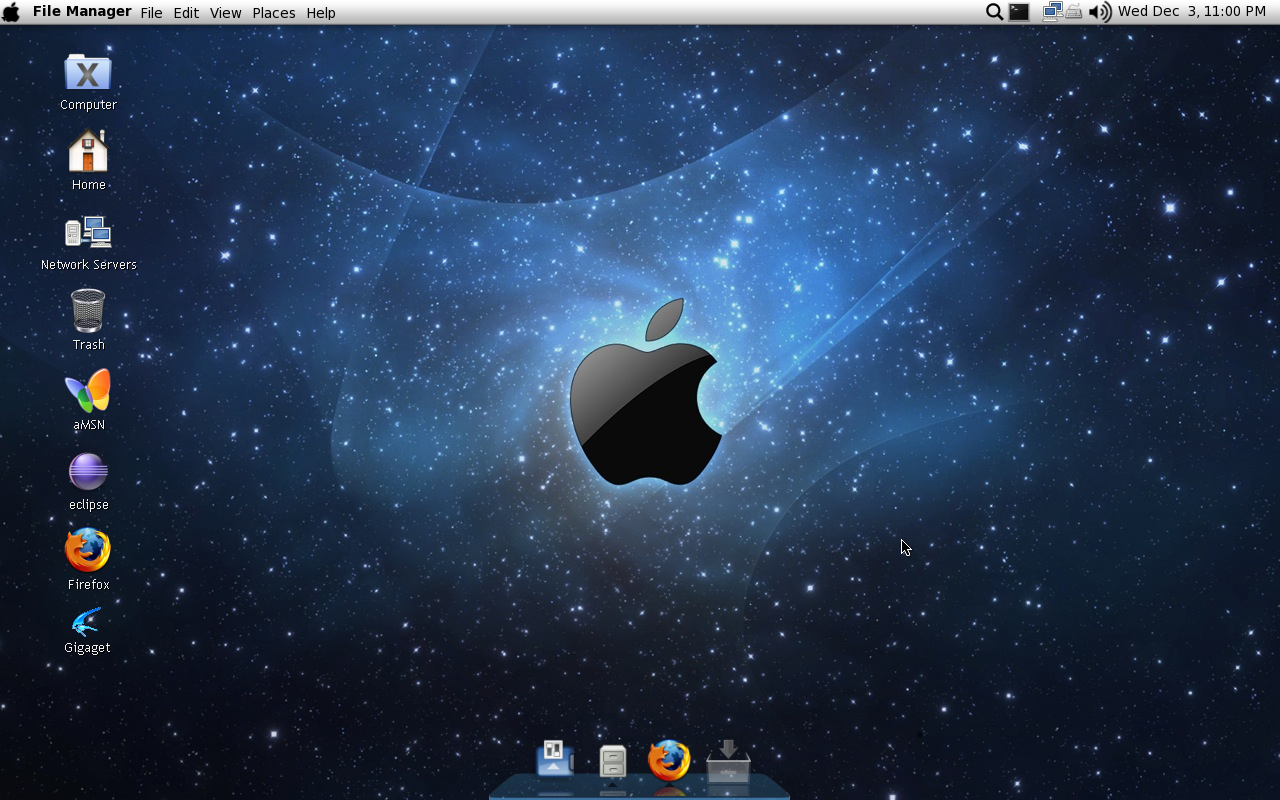Click the Apple logo in the menu bar
Screen dimensions: 1280x800
tap(11, 12)
